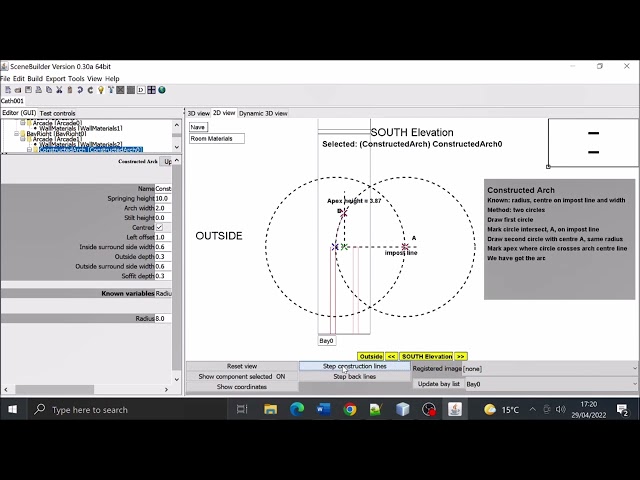Image resolution: width=640 pixels, height=480 pixels.
Task: Toggle Show component selected ON button
Action: tap(241, 377)
